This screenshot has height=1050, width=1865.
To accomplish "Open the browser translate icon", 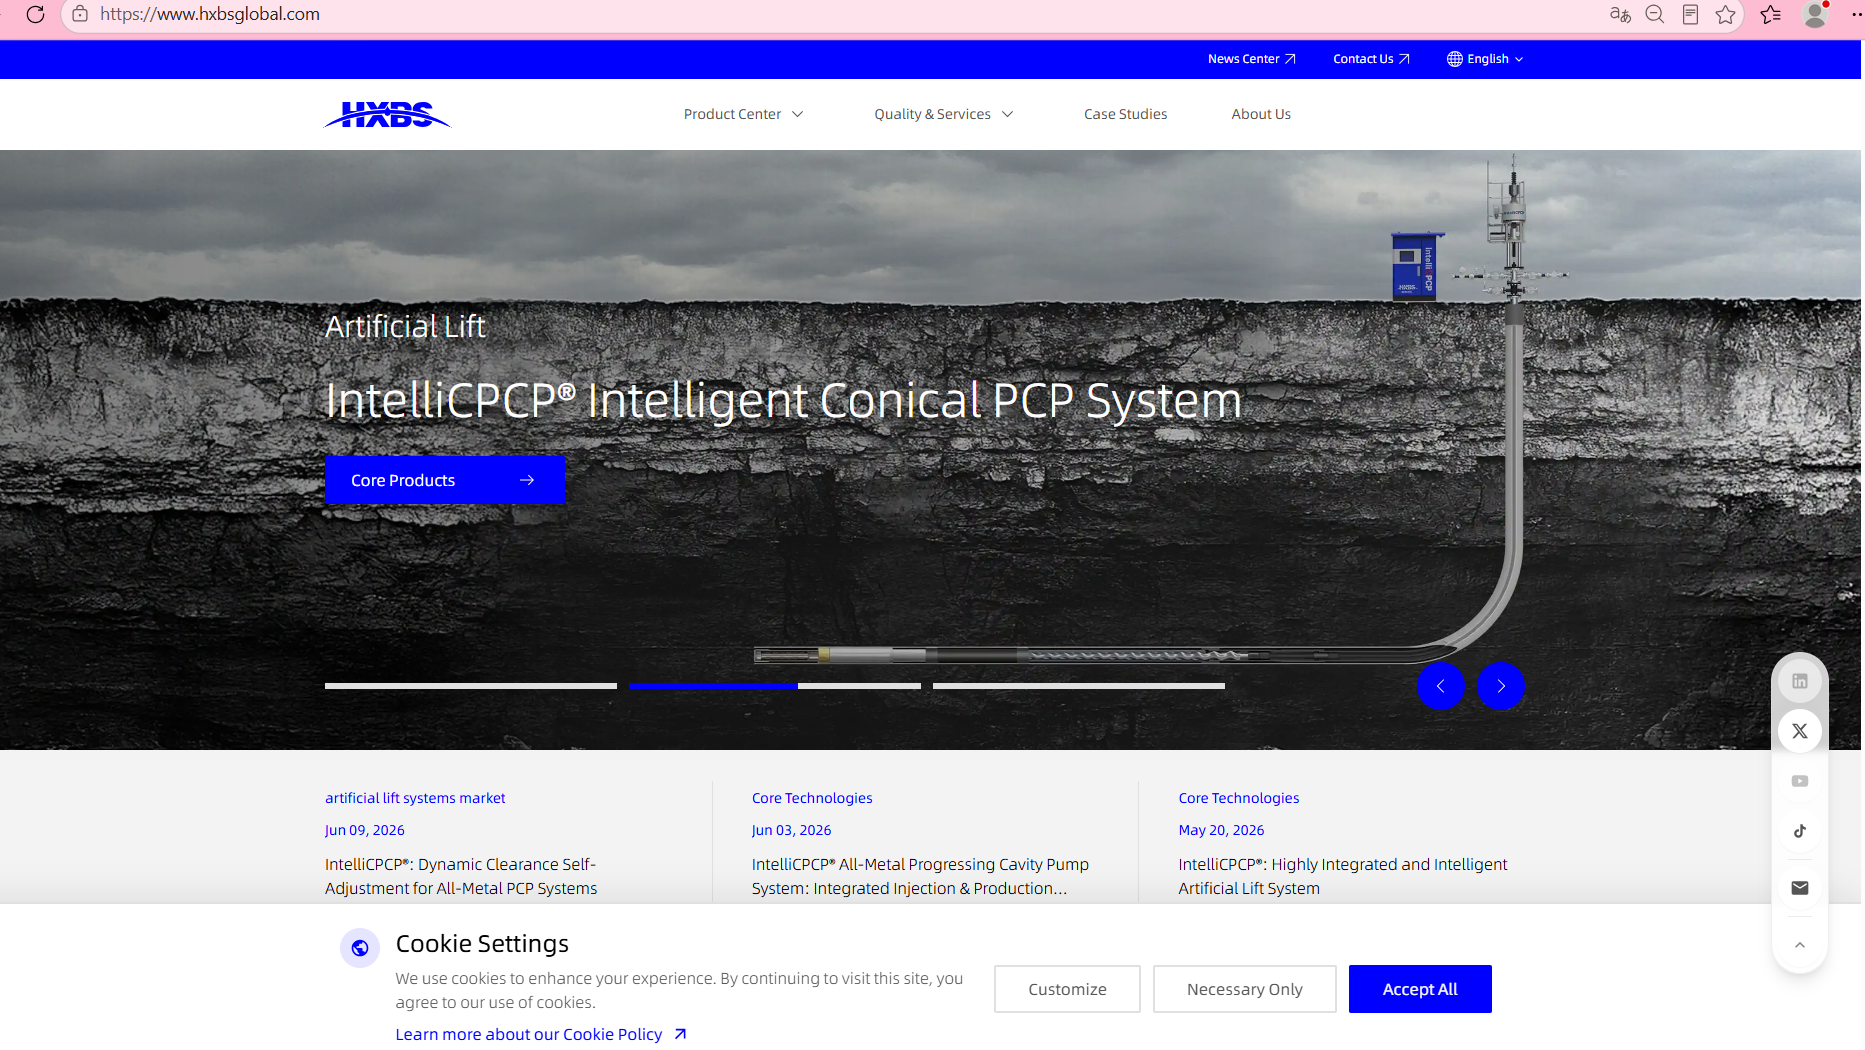I will pos(1620,14).
